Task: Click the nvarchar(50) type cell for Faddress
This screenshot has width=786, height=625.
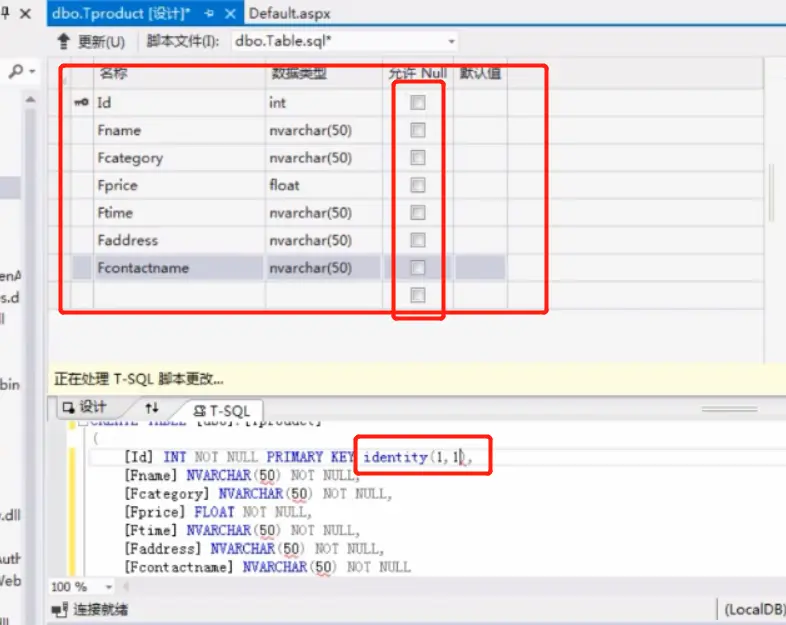Action: tap(324, 240)
